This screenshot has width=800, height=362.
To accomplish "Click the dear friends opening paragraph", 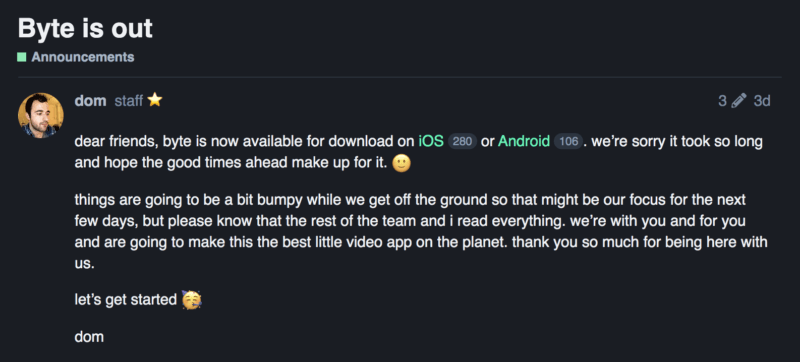I will [418, 152].
